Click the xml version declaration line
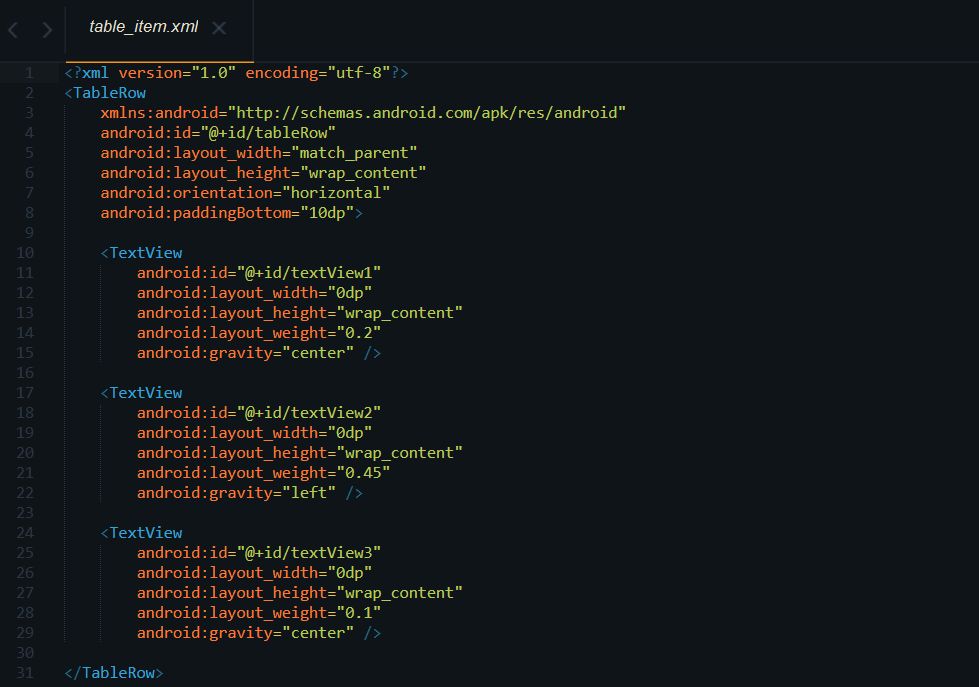This screenshot has width=979, height=687. 236,73
